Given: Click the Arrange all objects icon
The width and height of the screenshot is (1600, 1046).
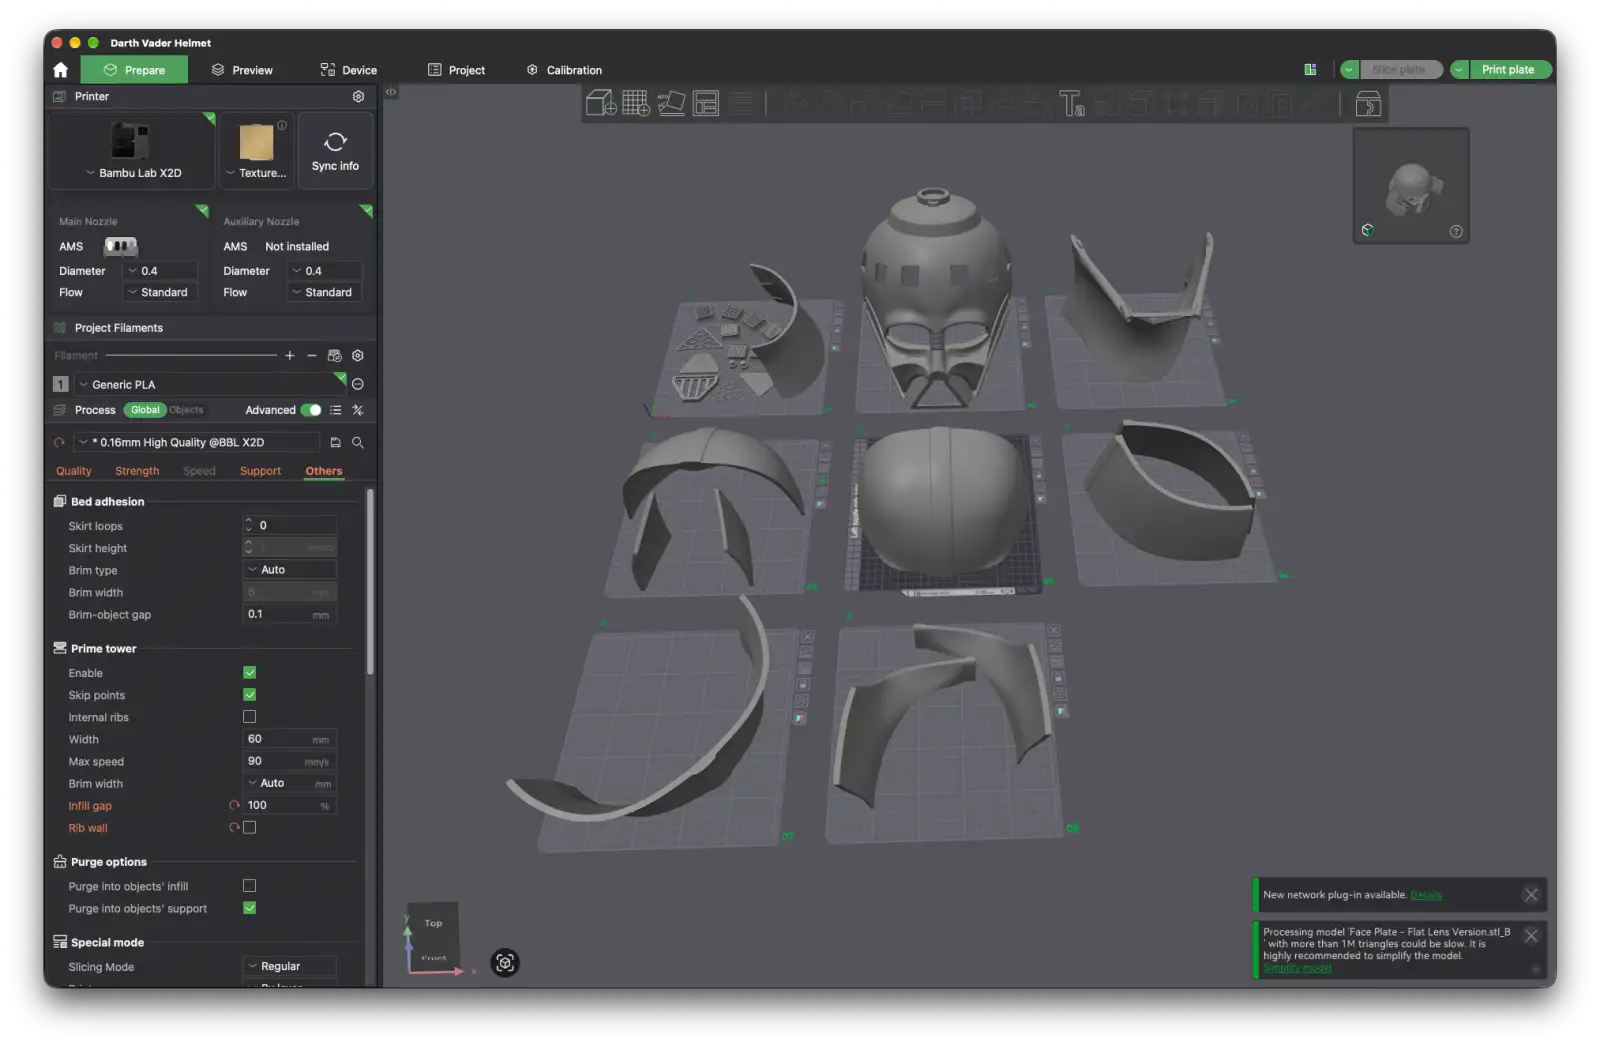Looking at the screenshot, I should [x=706, y=103].
